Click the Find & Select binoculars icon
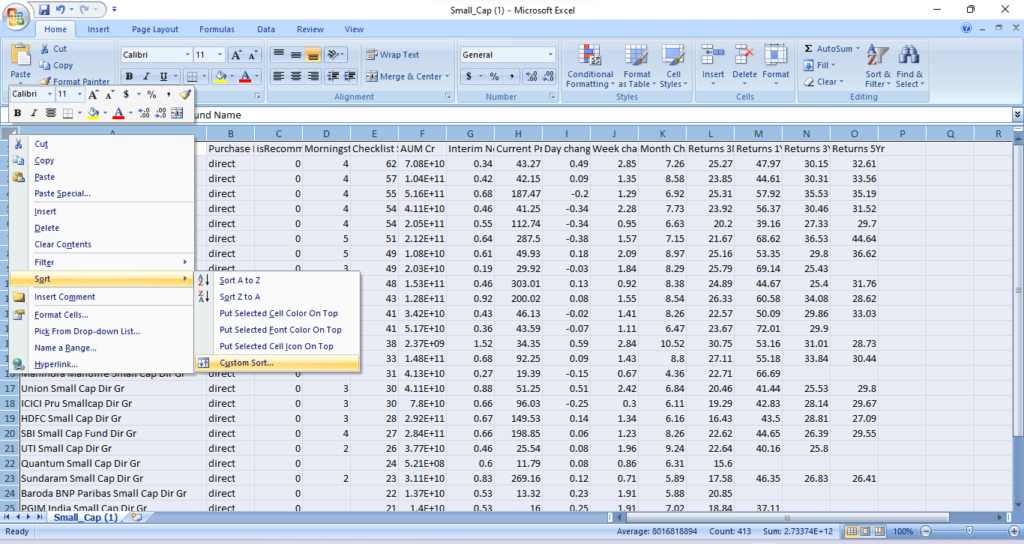The width and height of the screenshot is (1024, 544). (909, 56)
